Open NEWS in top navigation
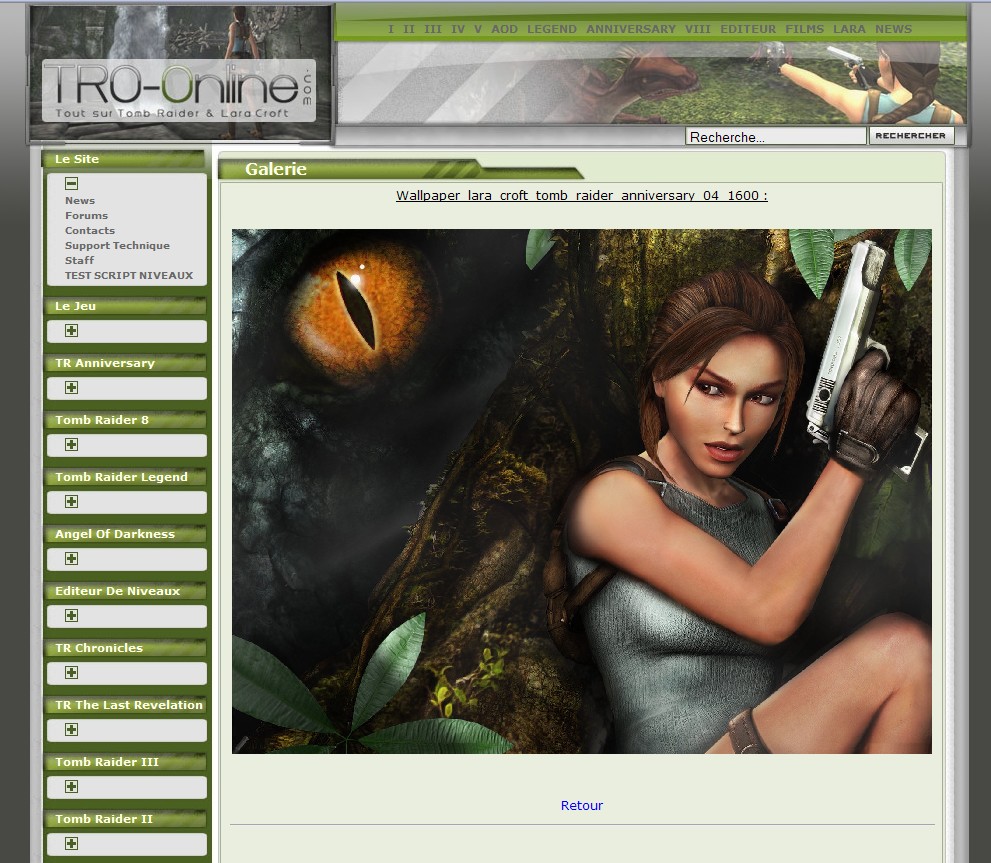 (894, 29)
